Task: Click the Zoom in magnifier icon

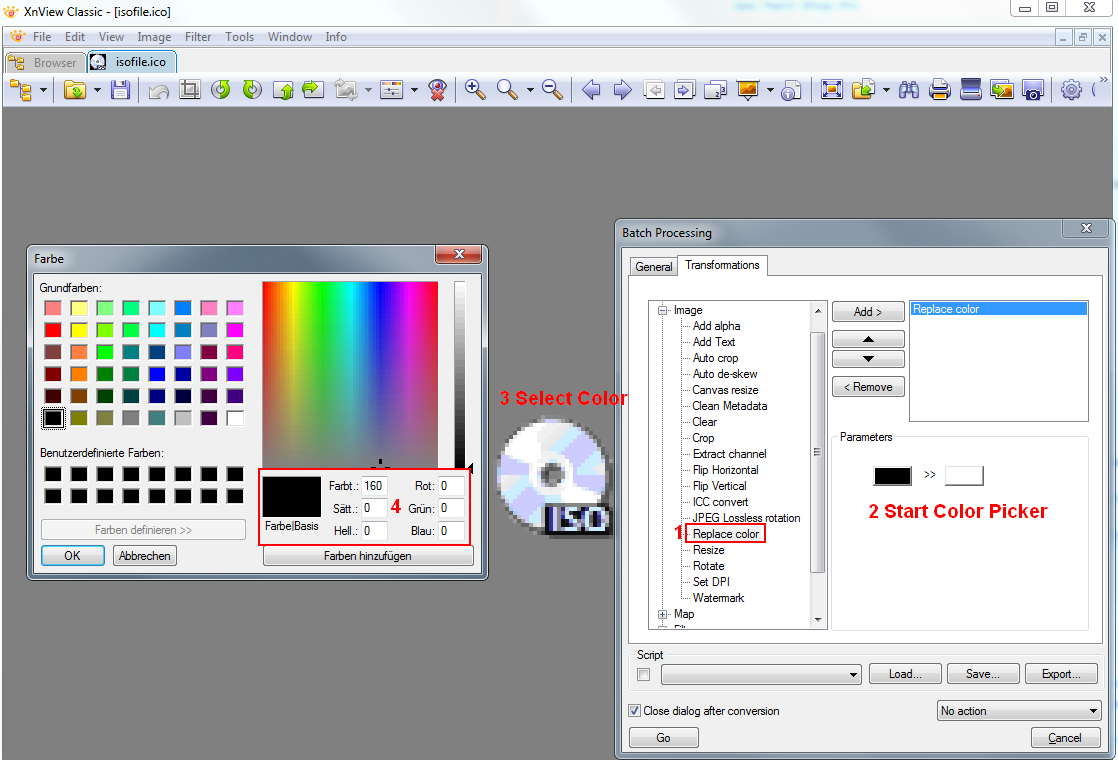Action: click(x=475, y=90)
